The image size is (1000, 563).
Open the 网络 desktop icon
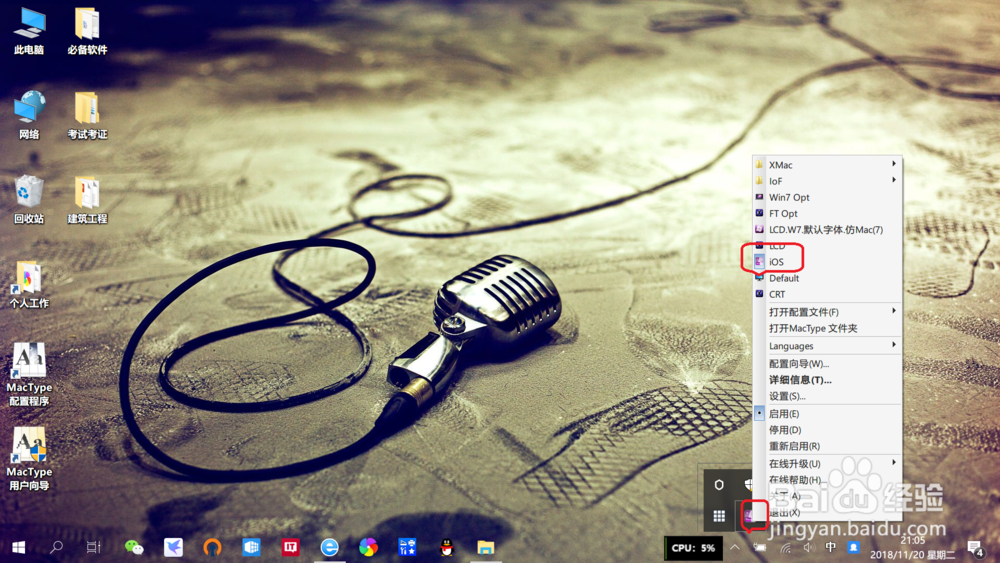pos(29,115)
